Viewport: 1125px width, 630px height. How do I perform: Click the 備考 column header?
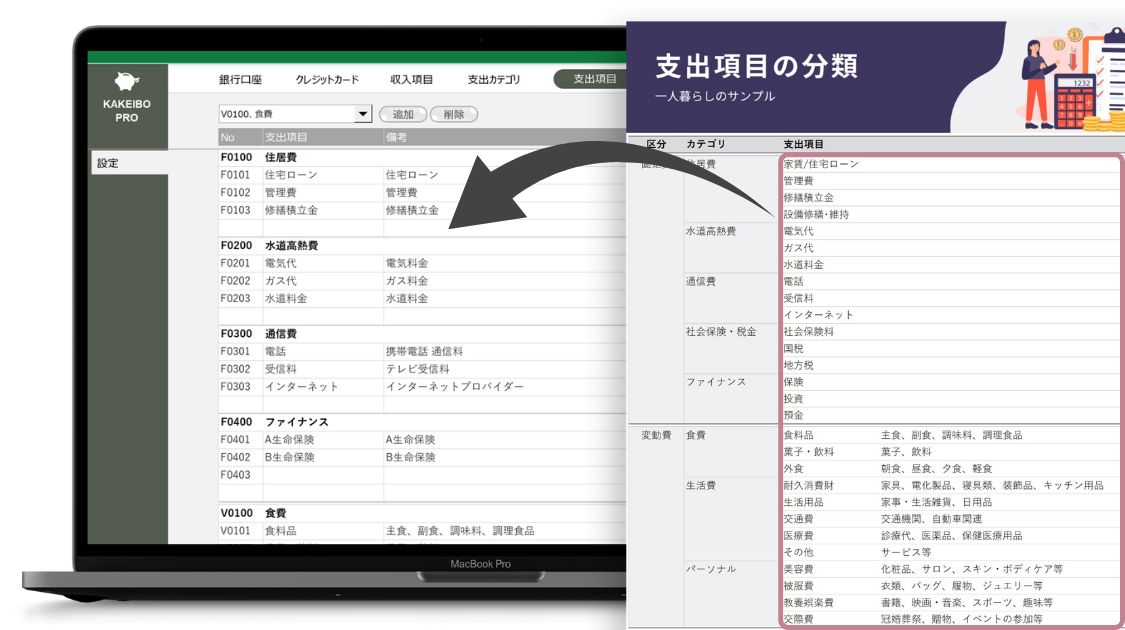(396, 137)
